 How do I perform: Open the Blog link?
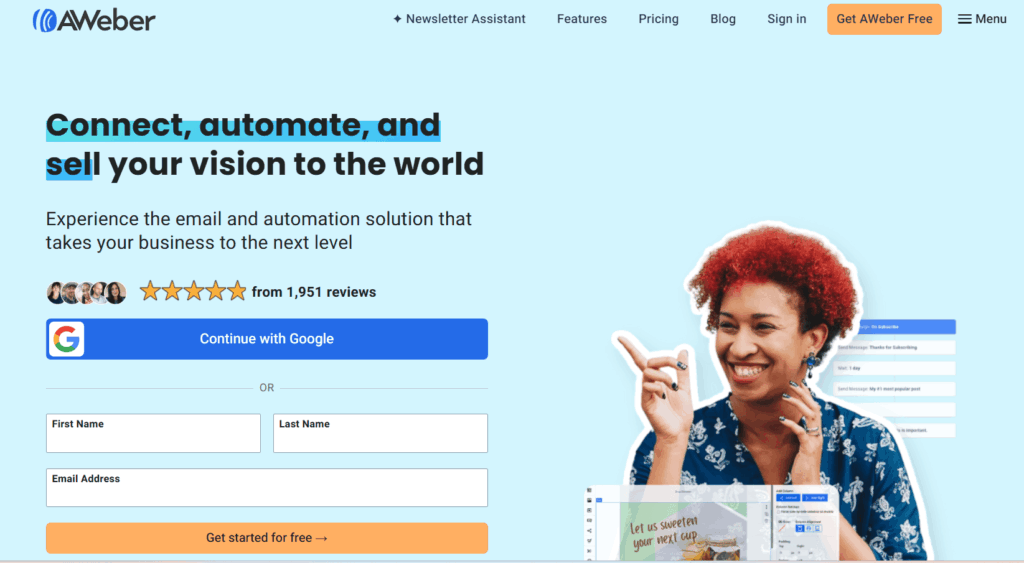723,19
